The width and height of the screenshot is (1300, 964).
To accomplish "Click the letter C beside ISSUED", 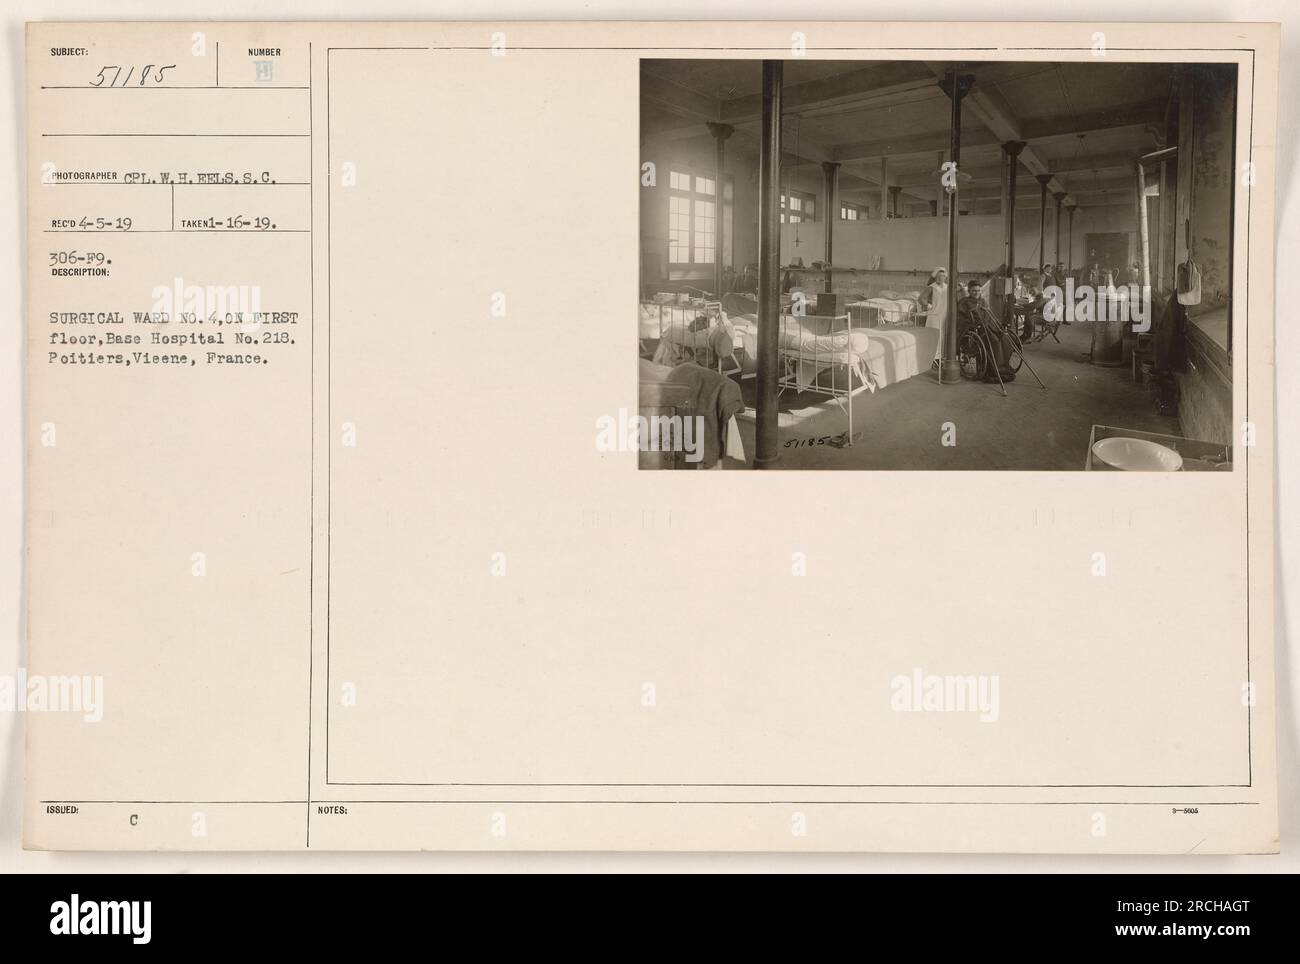I will (x=132, y=820).
